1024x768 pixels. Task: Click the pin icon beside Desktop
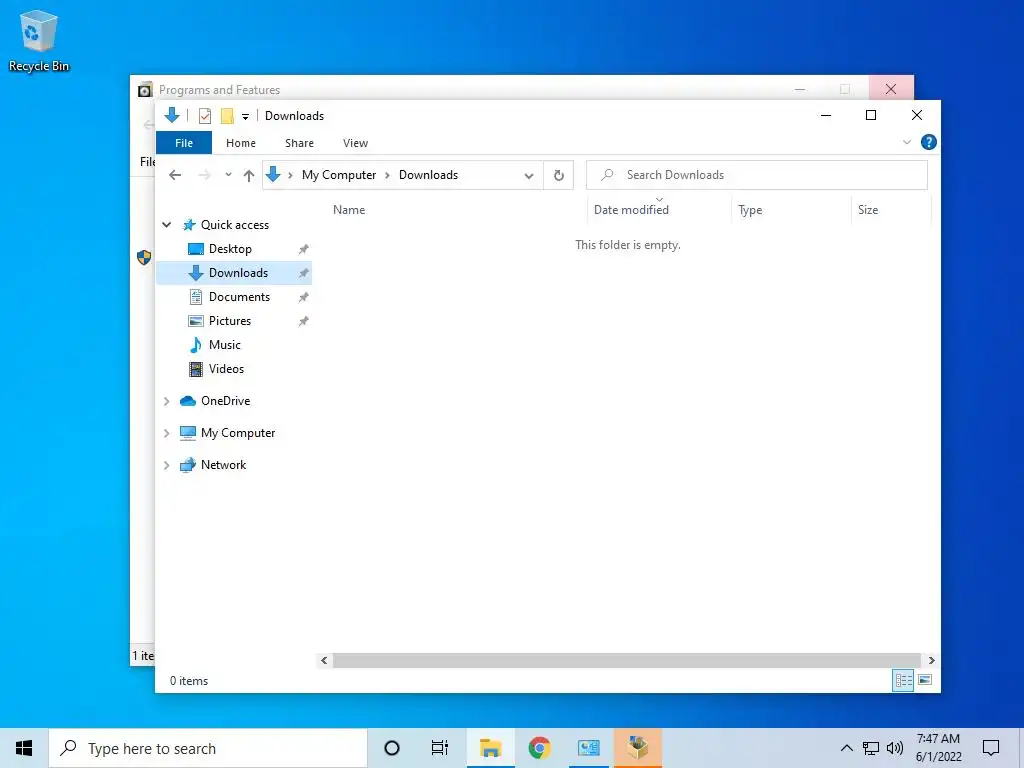[x=304, y=249]
